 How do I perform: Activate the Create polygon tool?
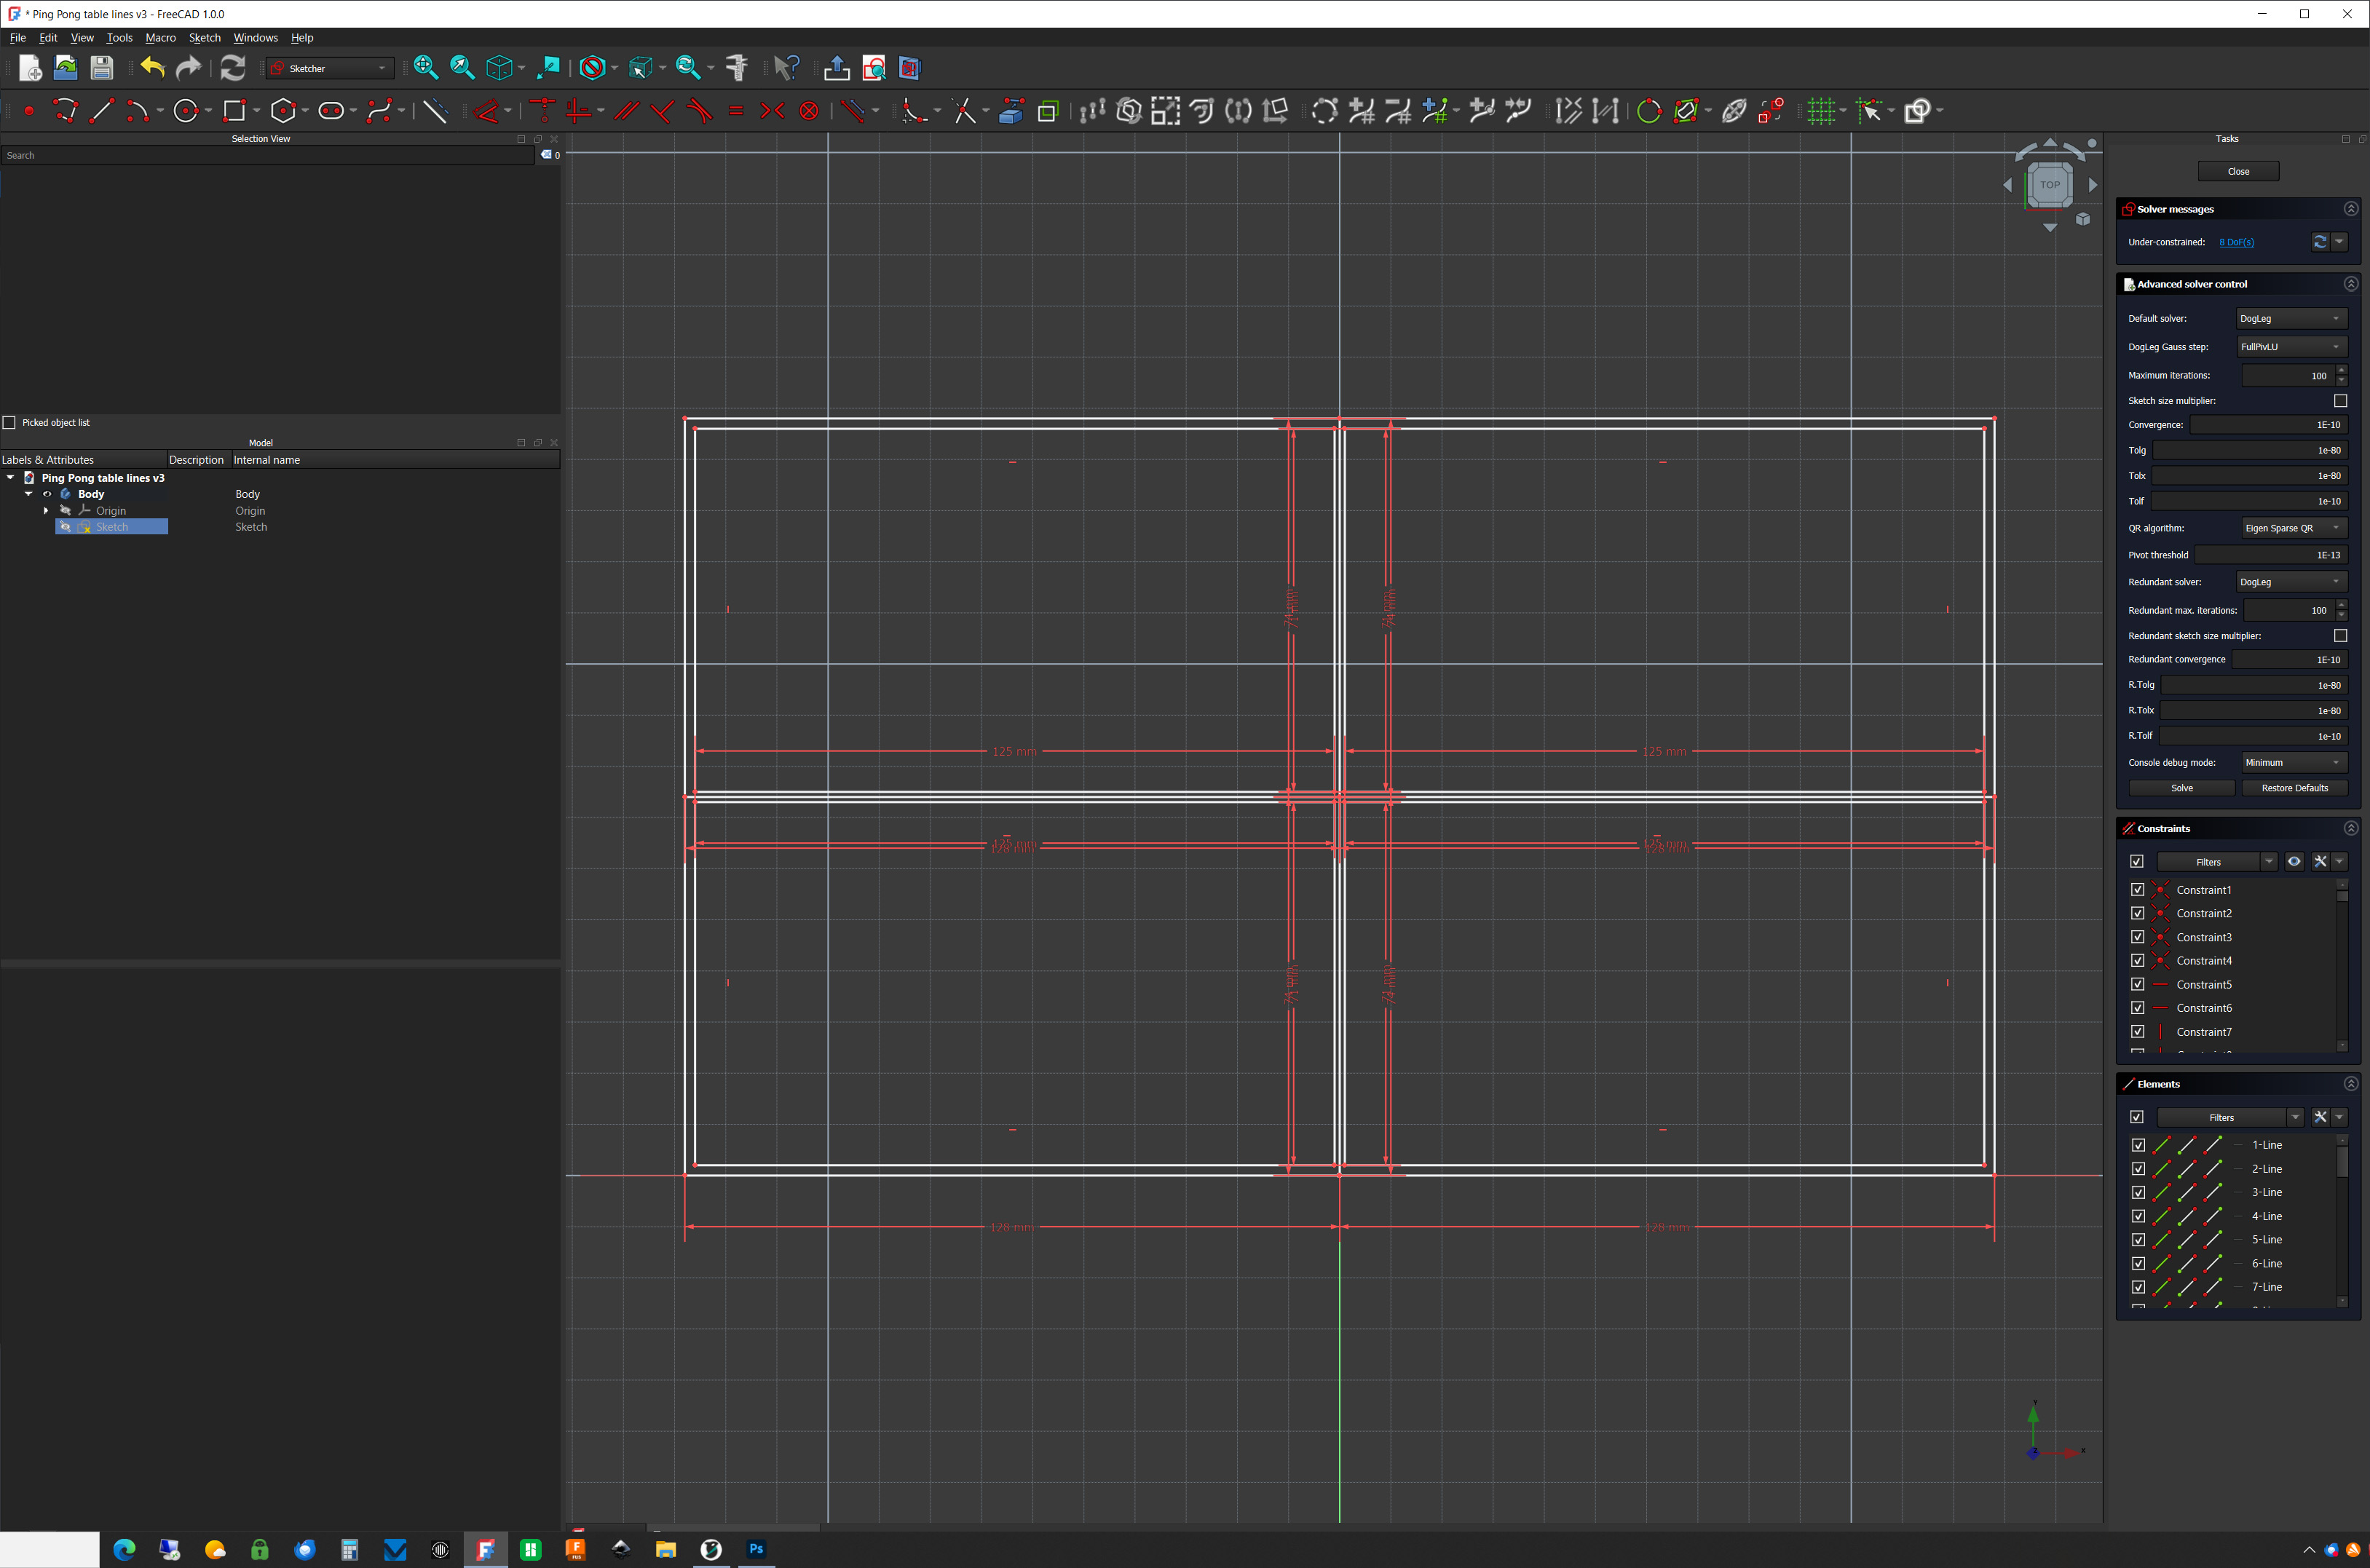pyautogui.click(x=284, y=111)
